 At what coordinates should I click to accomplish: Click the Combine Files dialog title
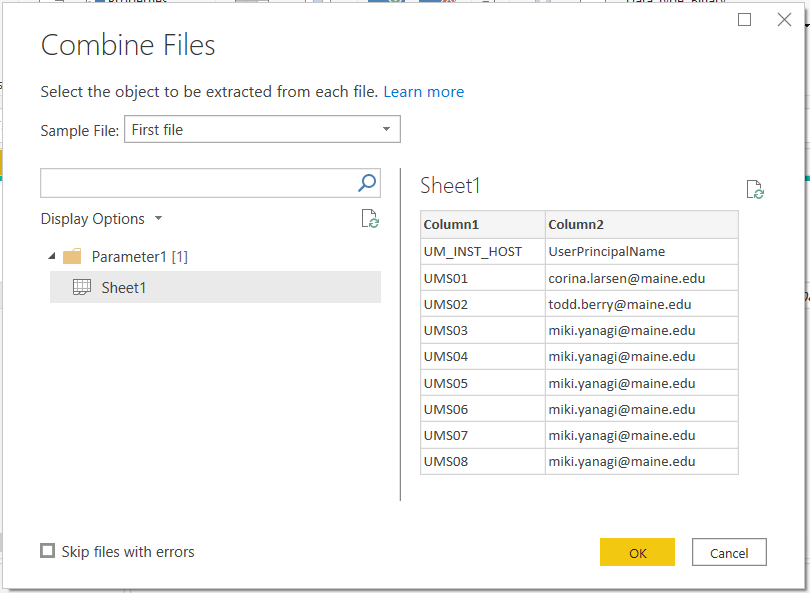pos(128,45)
